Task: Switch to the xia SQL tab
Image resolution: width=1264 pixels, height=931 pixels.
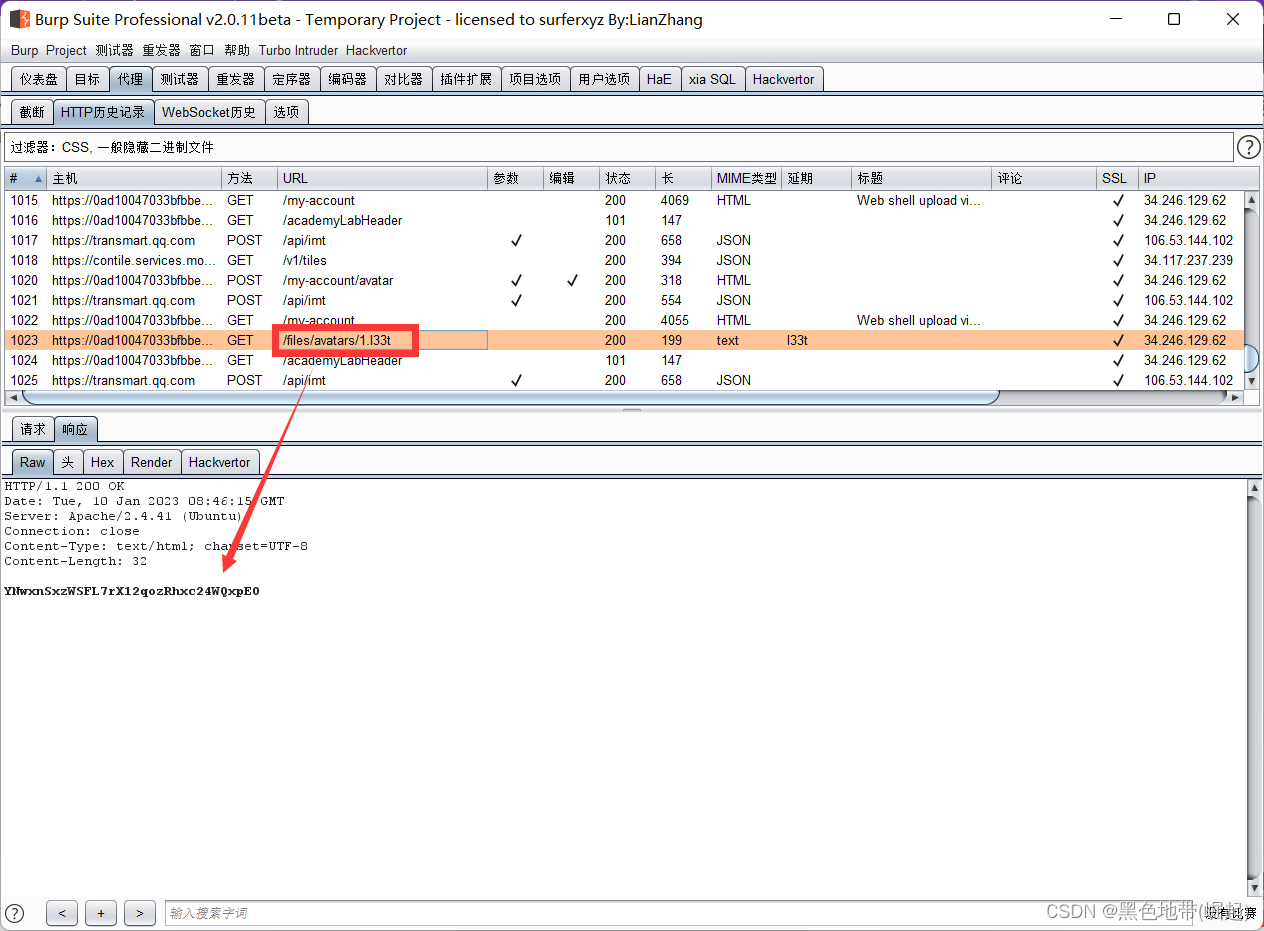Action: [x=712, y=79]
